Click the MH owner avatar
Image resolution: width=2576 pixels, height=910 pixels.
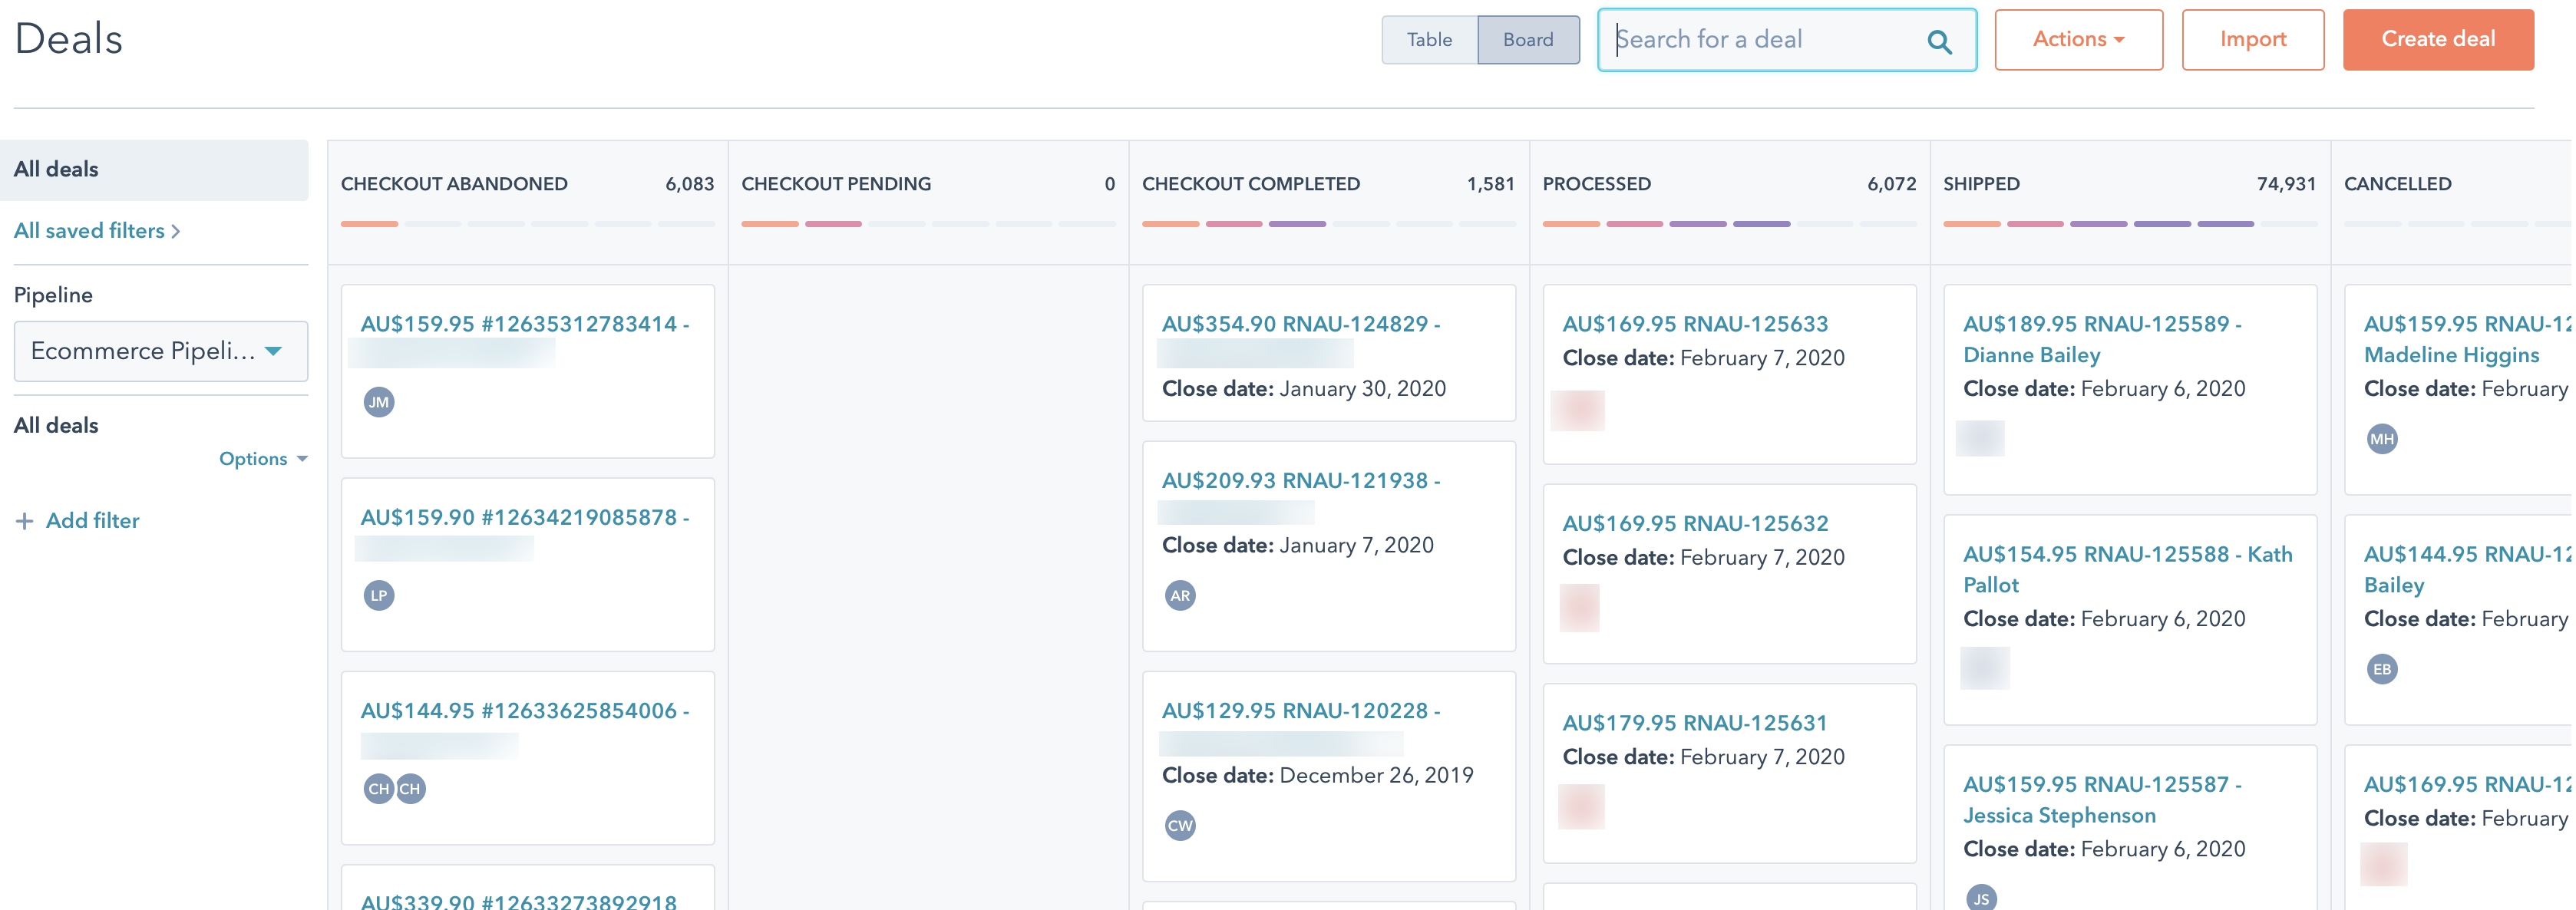(x=2382, y=438)
